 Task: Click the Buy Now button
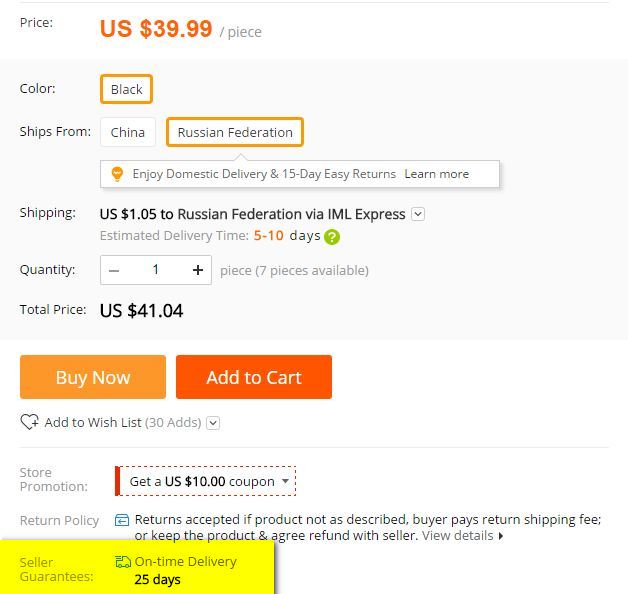(93, 377)
